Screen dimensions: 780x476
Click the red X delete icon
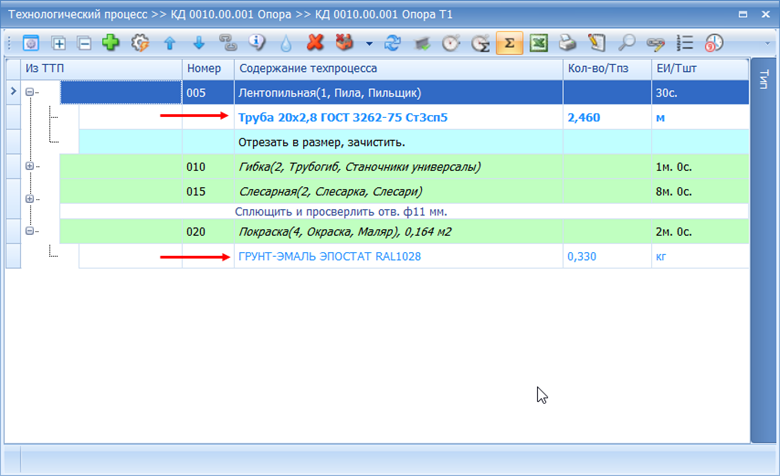coord(316,43)
